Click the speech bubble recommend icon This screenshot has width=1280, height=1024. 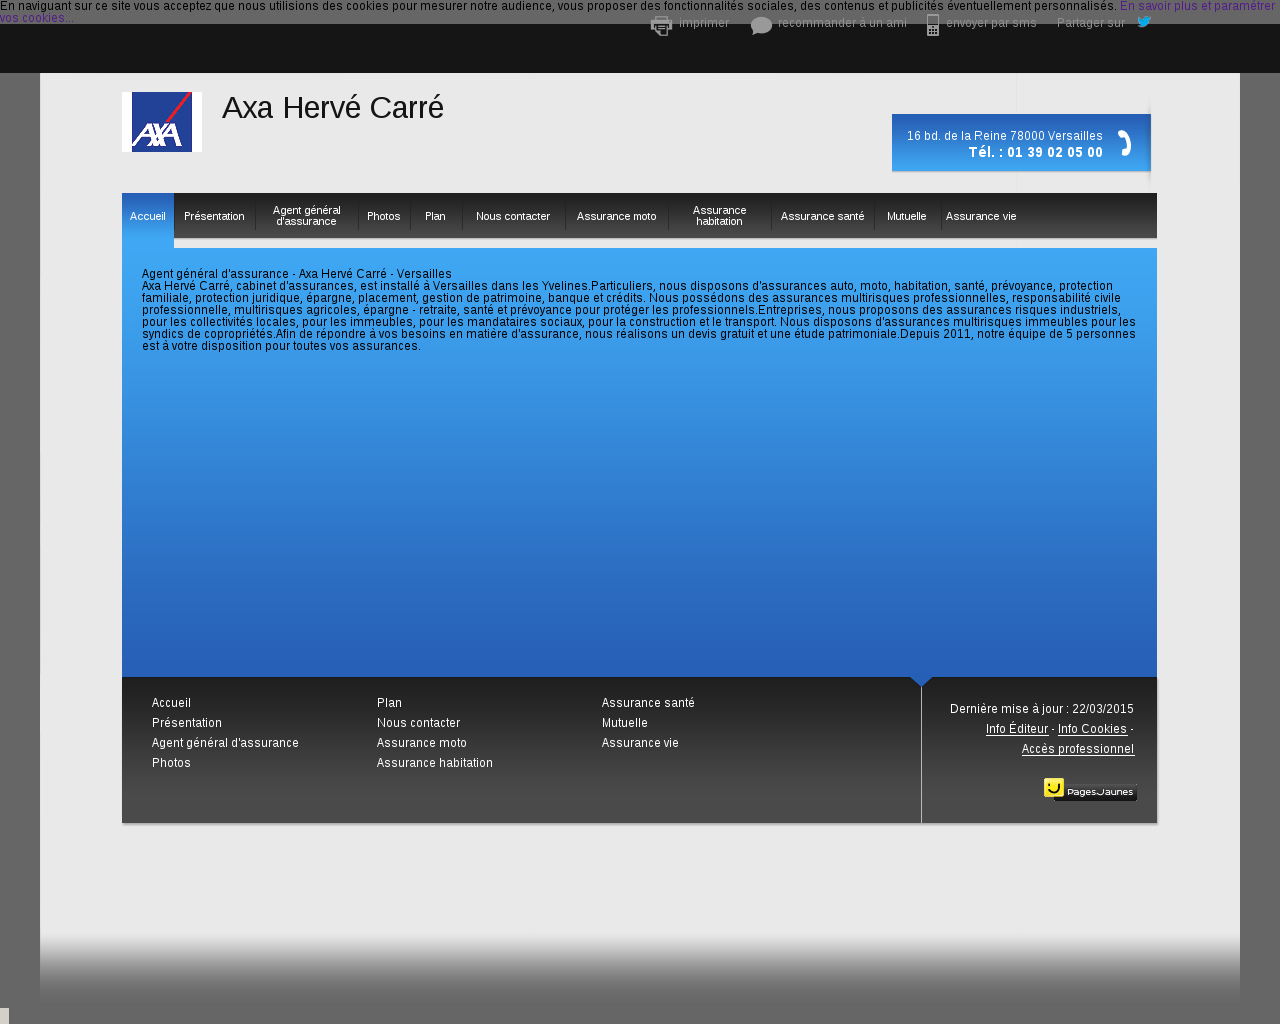pos(761,26)
